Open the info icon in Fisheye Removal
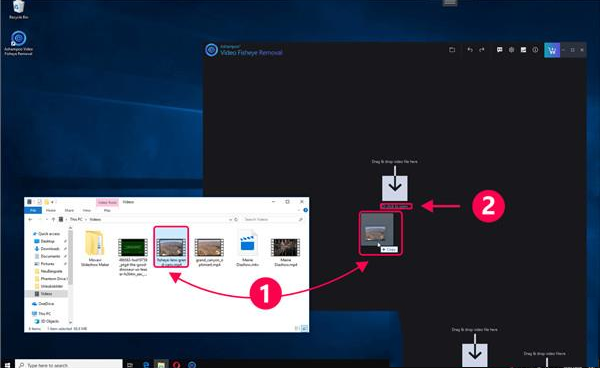This screenshot has width=600, height=368. point(535,50)
